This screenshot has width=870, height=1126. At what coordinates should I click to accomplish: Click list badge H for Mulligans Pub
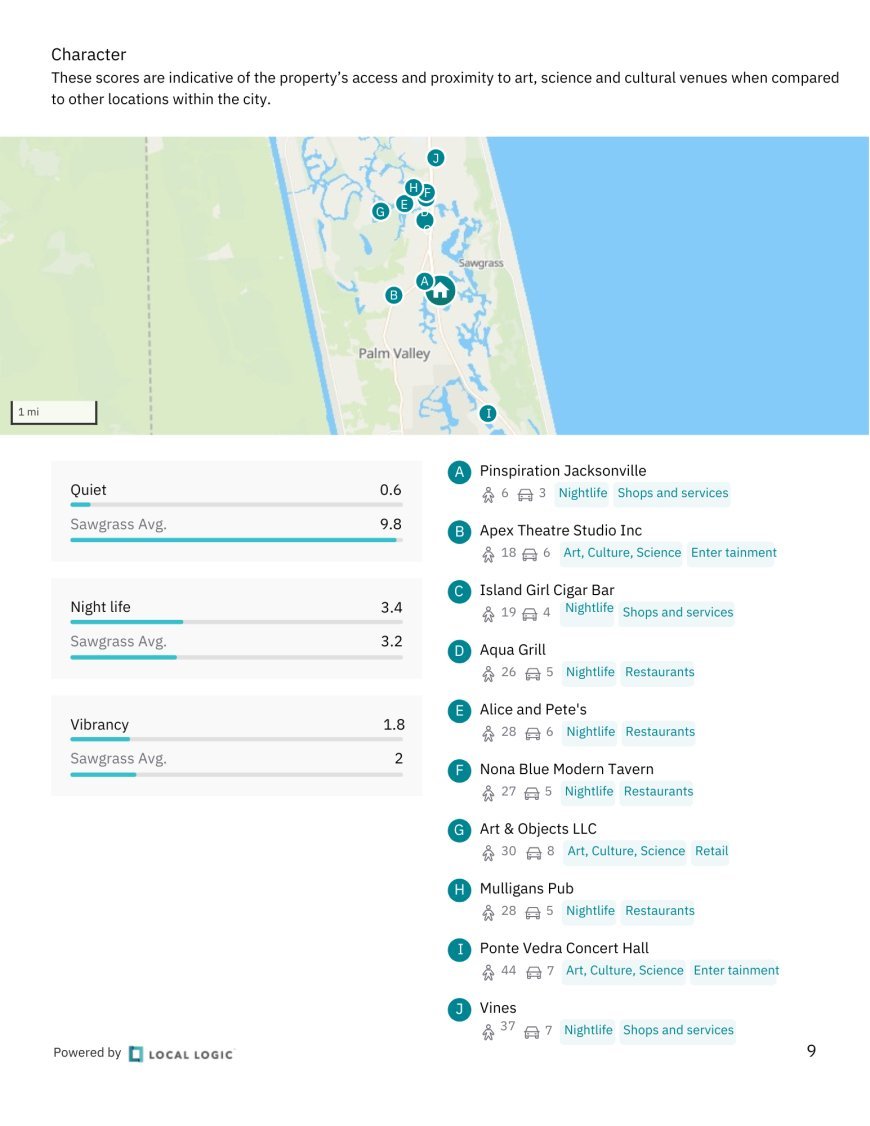(459, 890)
